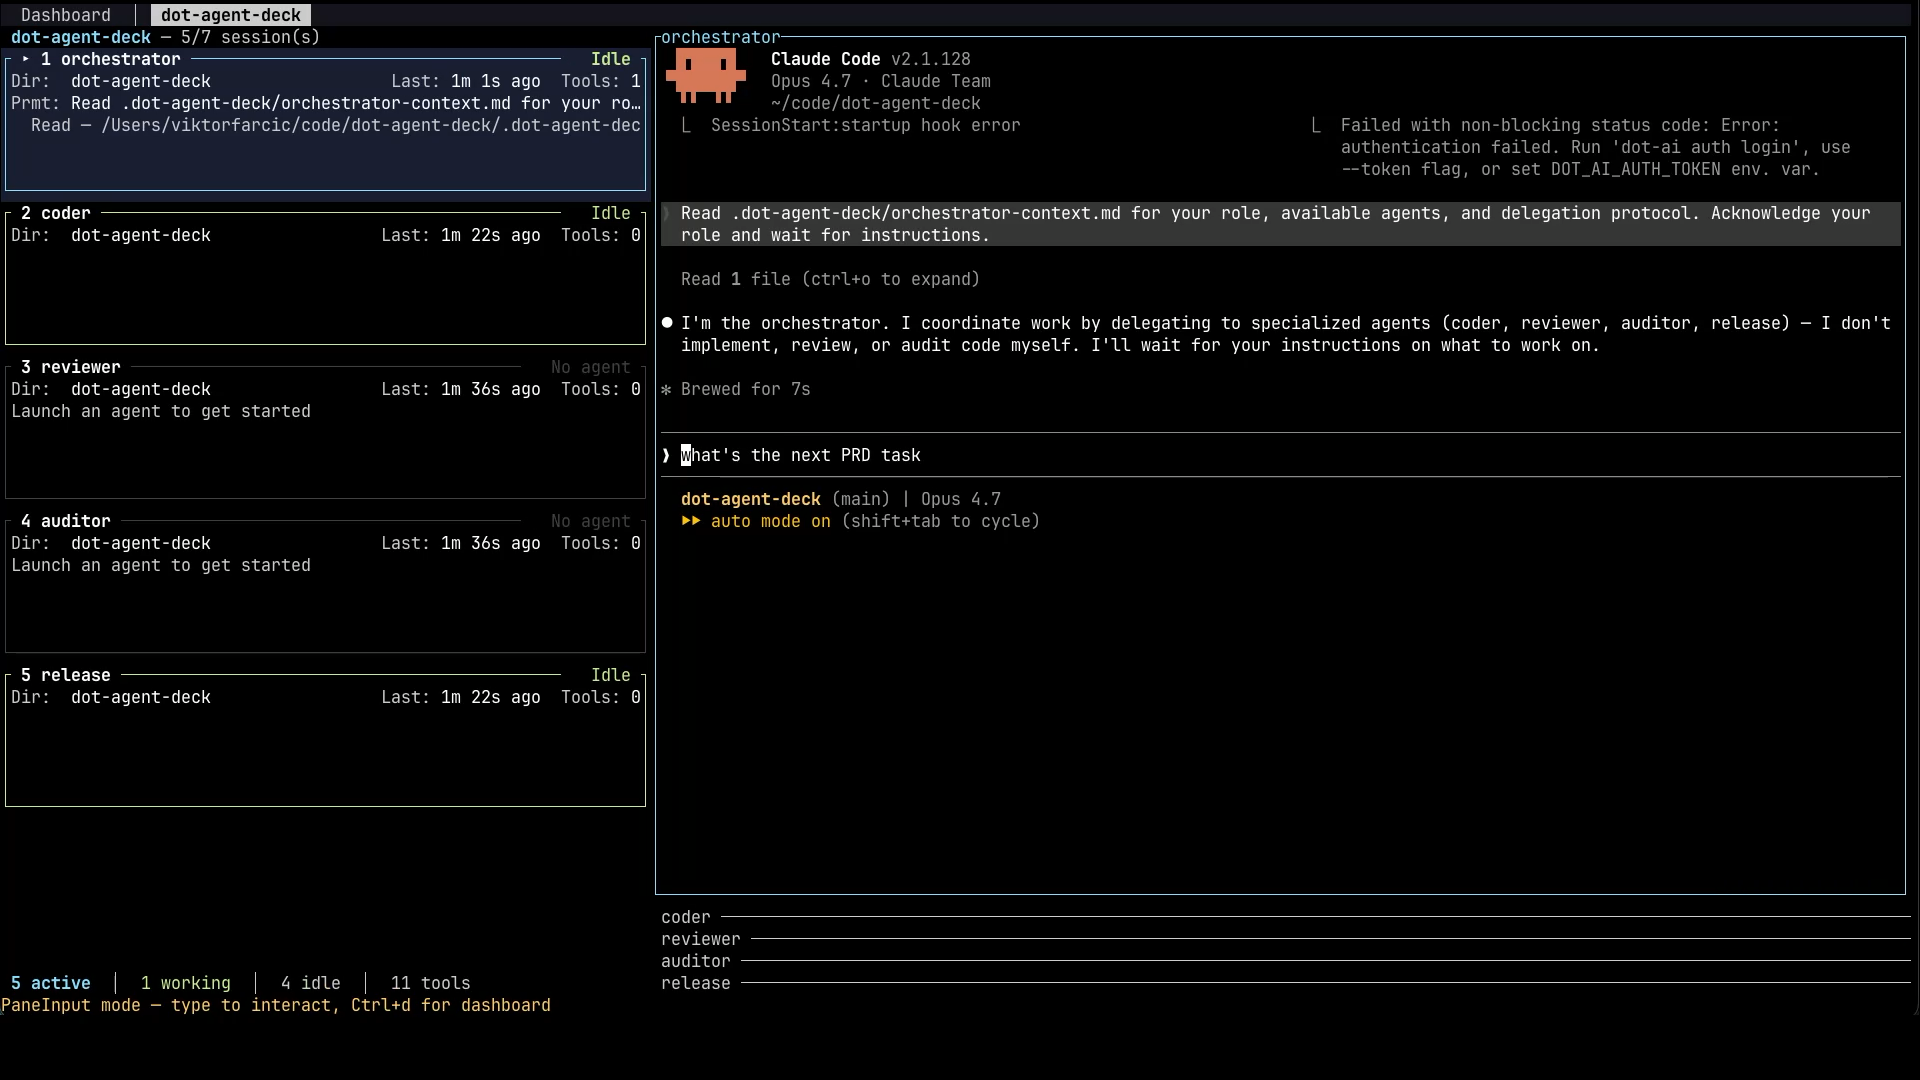Click the 'SessionStart:startup hook error' line
Viewport: 1920px width, 1080px height.
coord(866,125)
